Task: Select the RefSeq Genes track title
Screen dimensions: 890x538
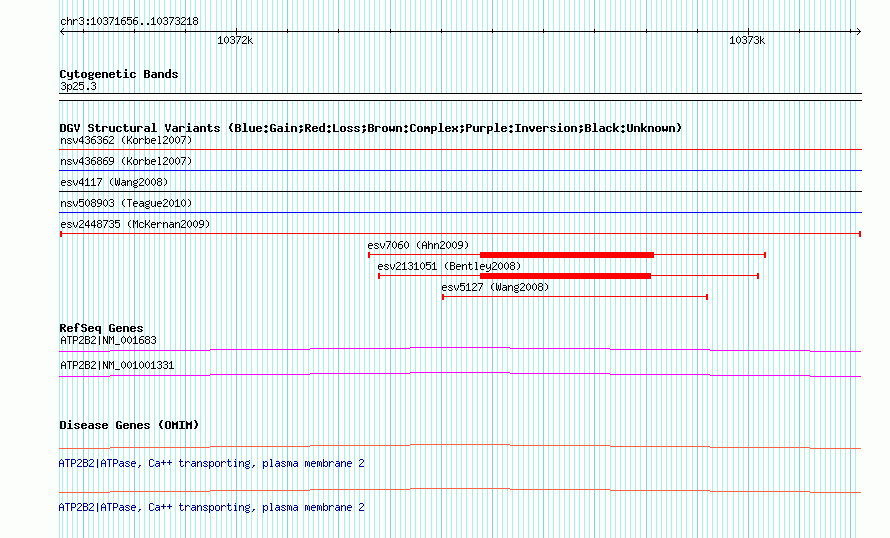Action: 101,328
